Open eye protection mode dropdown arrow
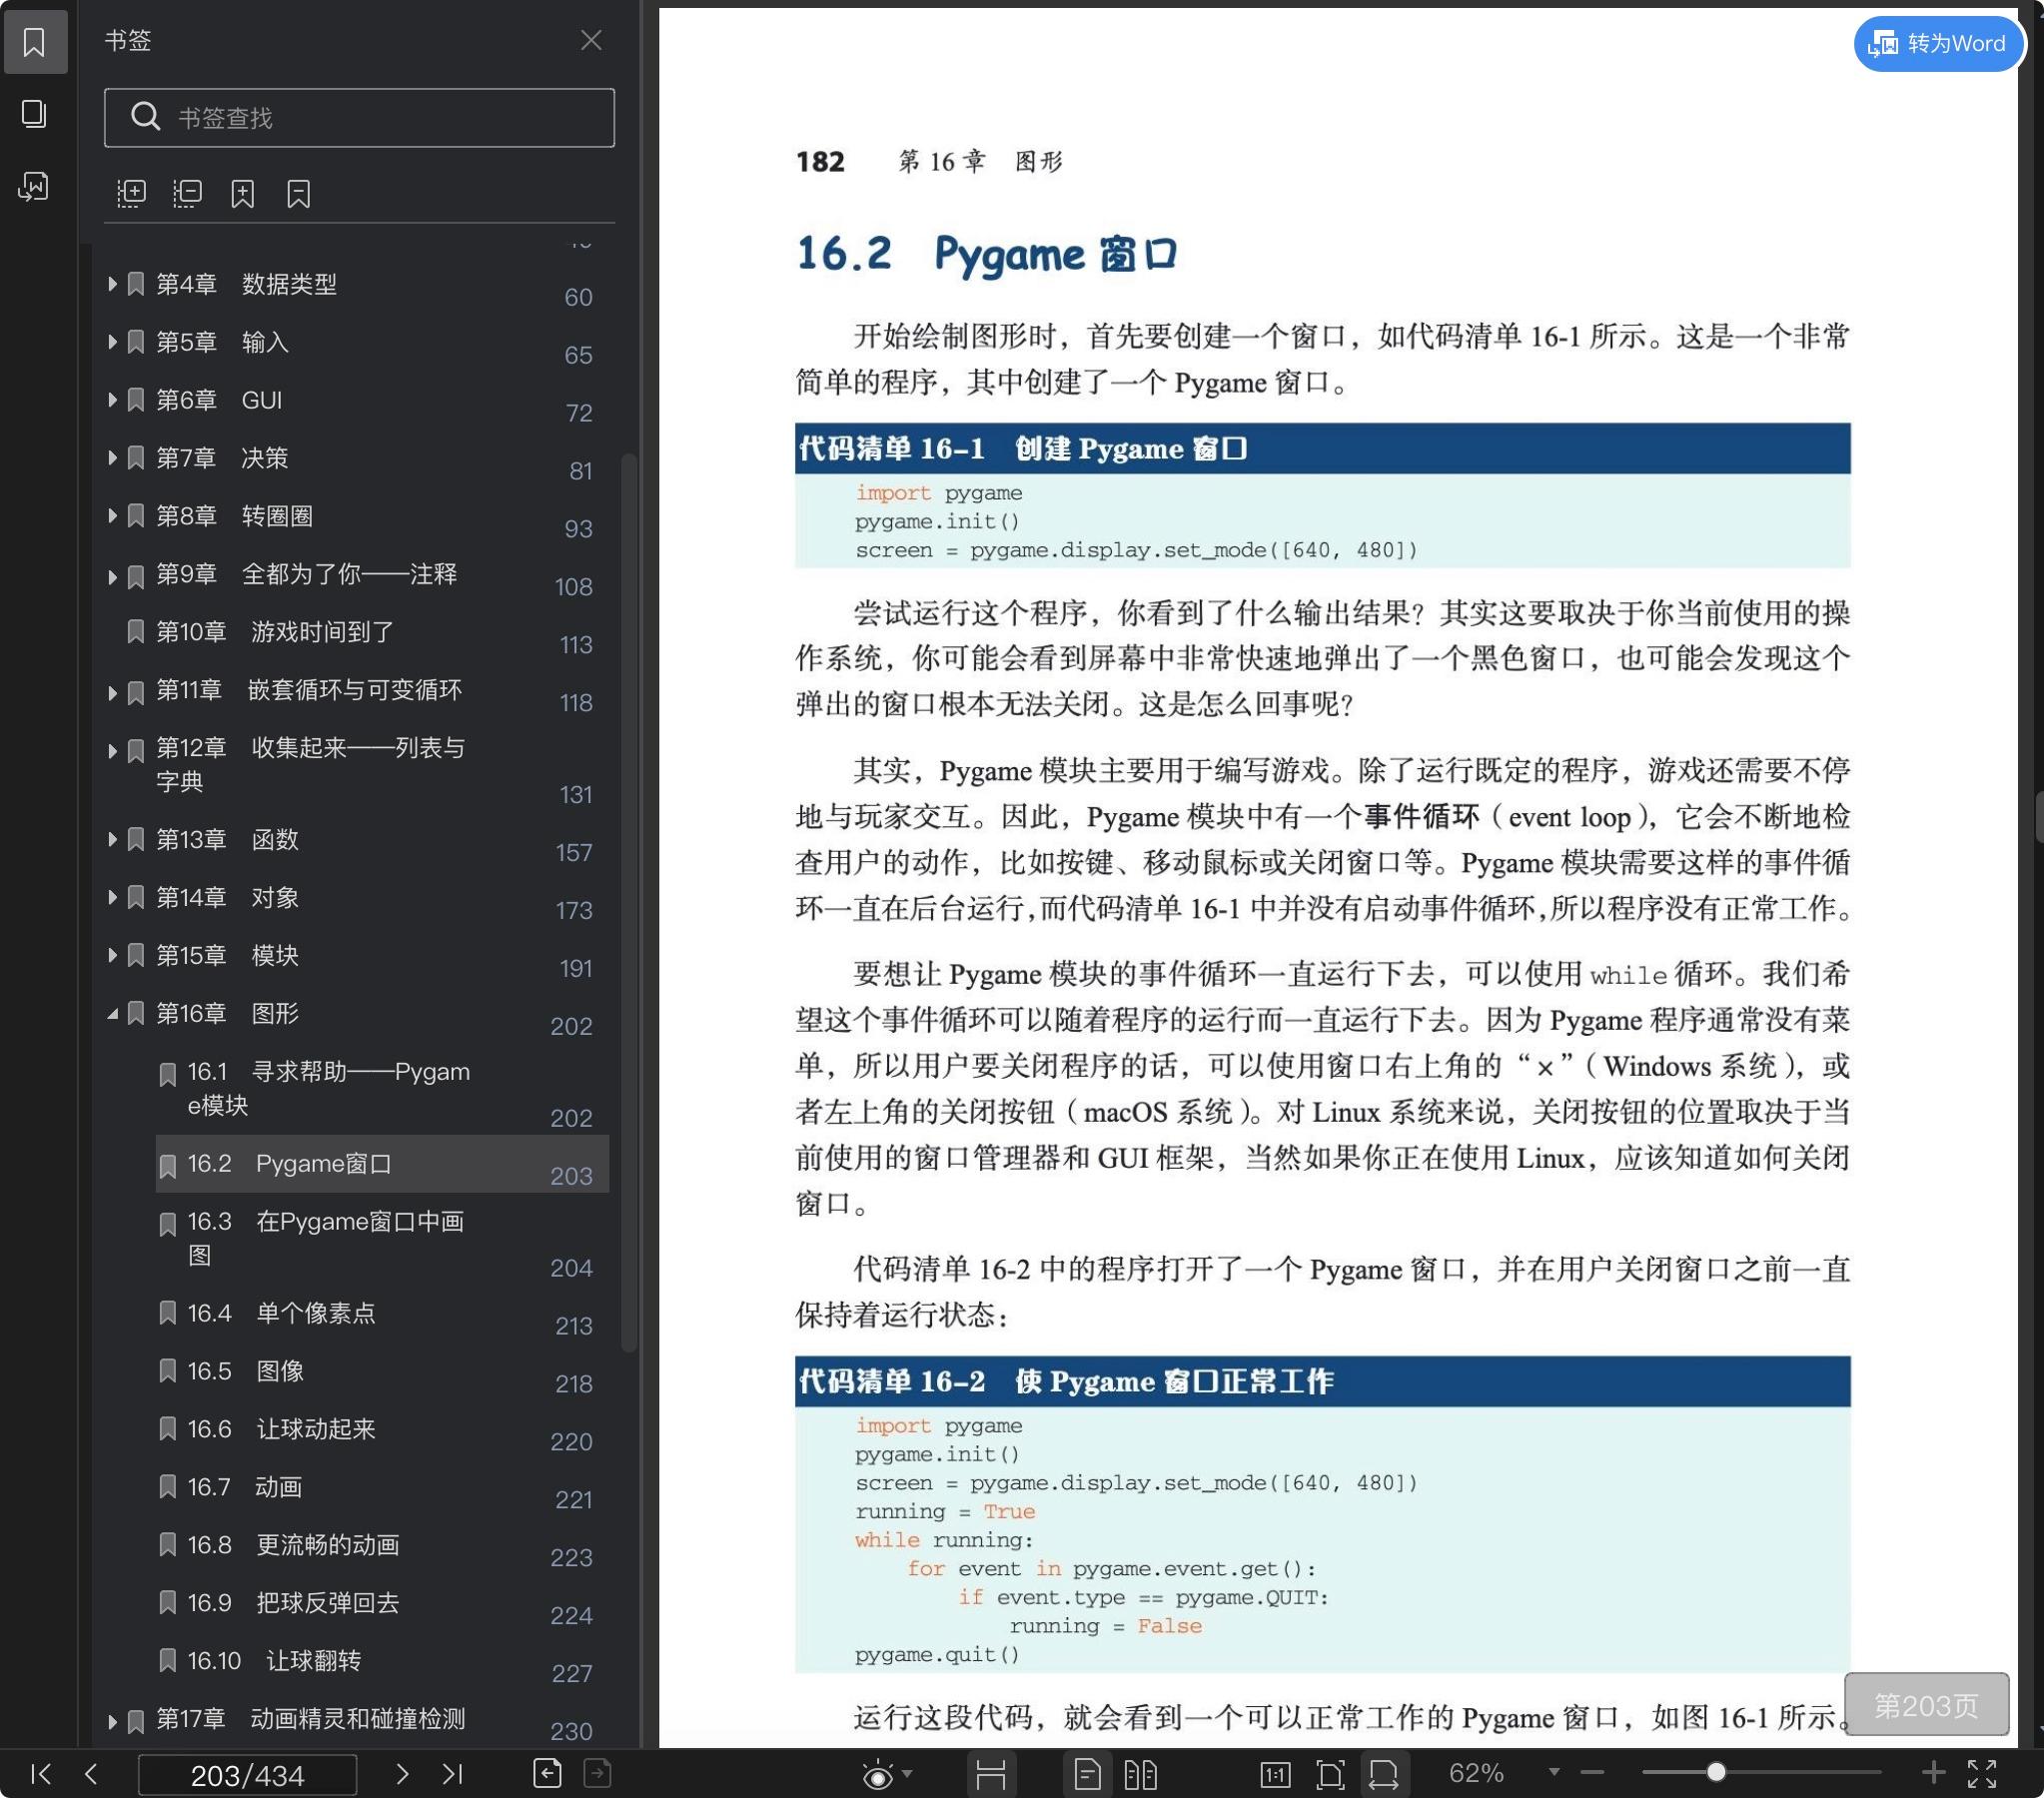The height and width of the screenshot is (1798, 2044). pos(907,1773)
